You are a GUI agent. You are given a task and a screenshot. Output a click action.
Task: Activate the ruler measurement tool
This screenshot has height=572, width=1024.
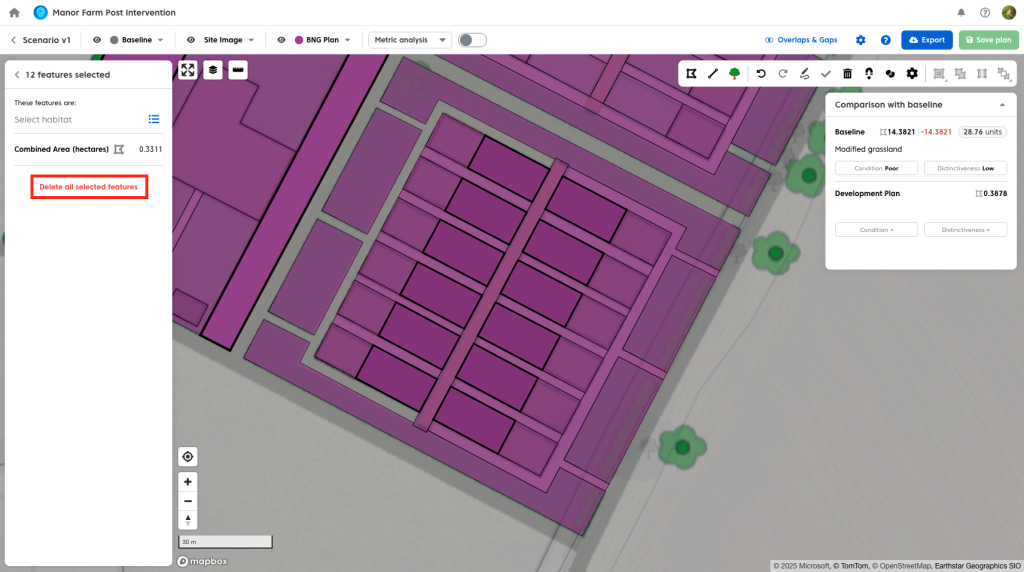click(238, 70)
